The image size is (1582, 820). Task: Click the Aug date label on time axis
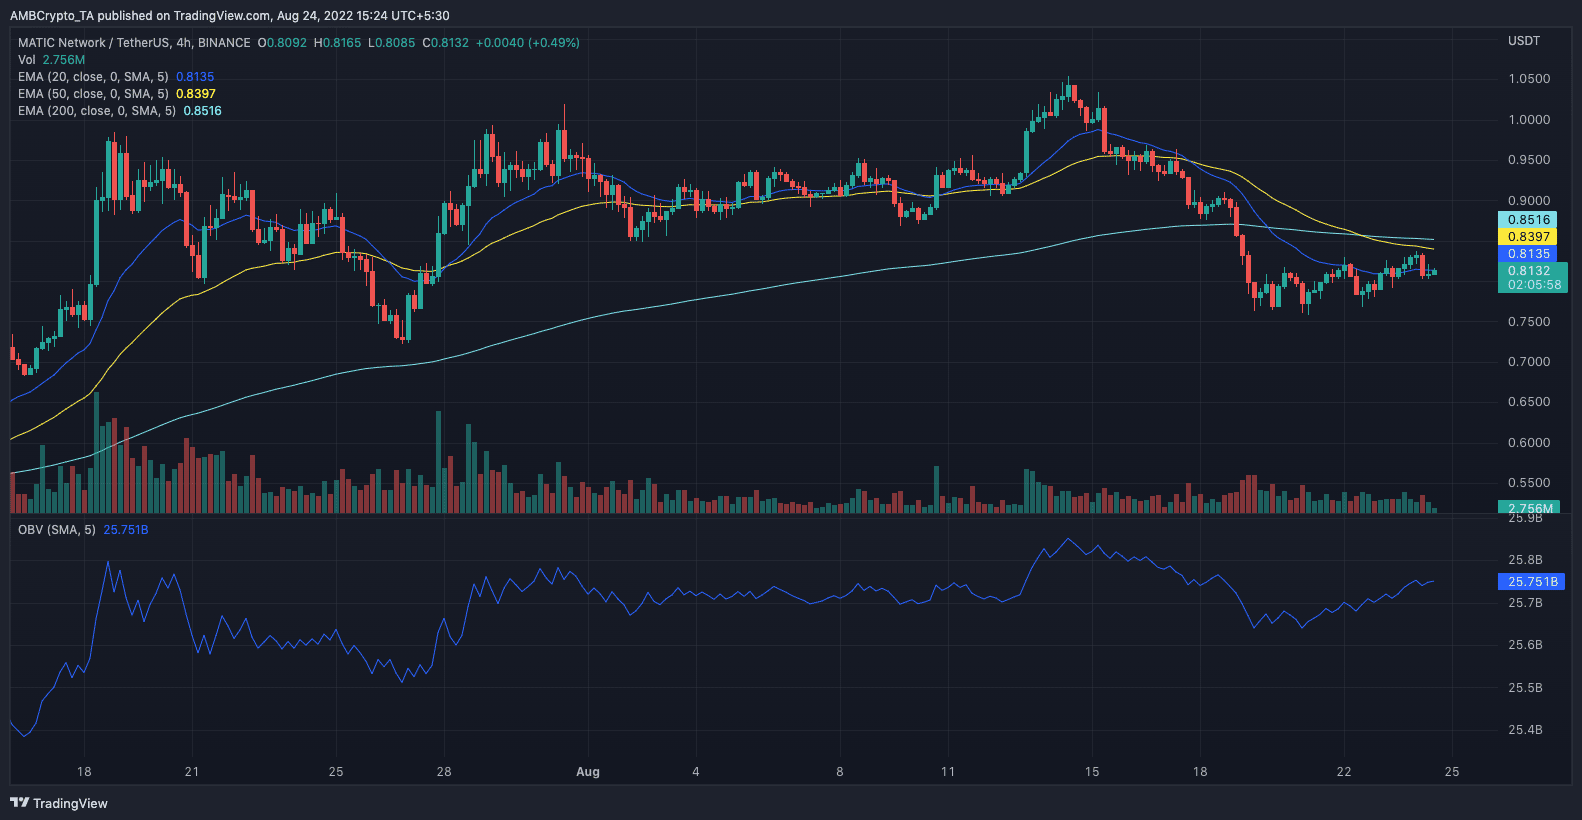(x=588, y=772)
